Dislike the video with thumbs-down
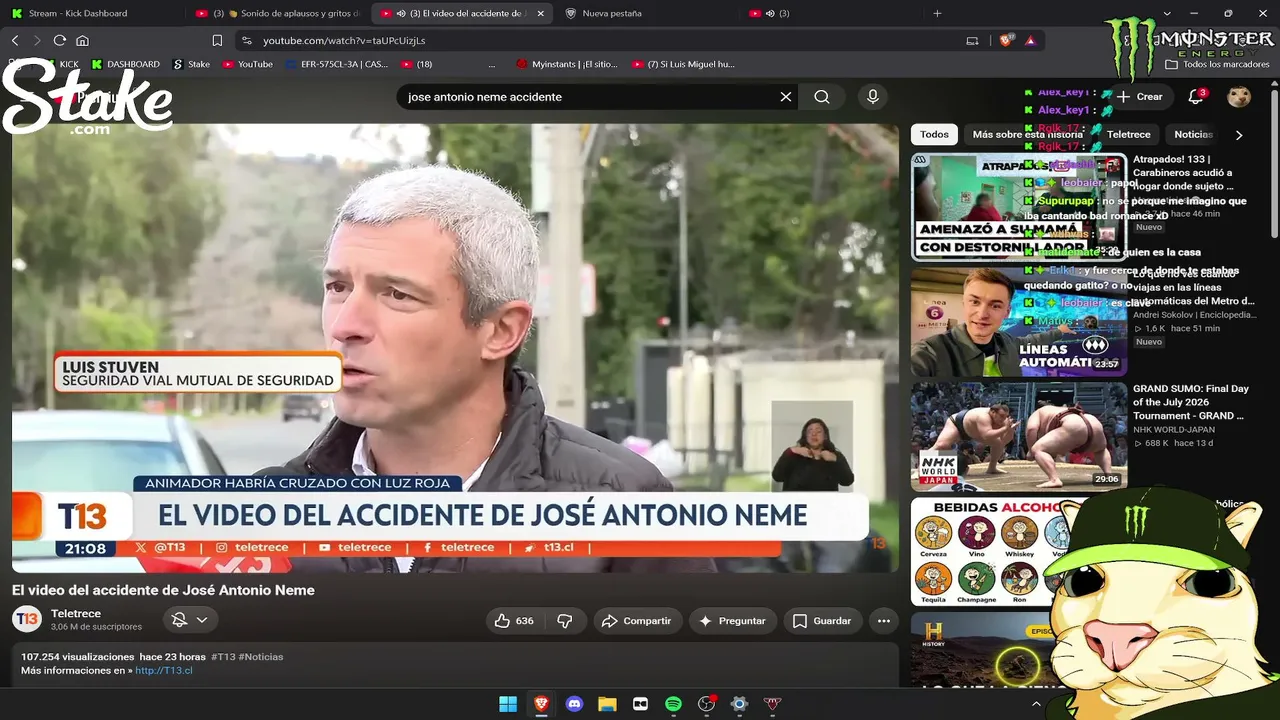The image size is (1280, 720). tap(565, 621)
